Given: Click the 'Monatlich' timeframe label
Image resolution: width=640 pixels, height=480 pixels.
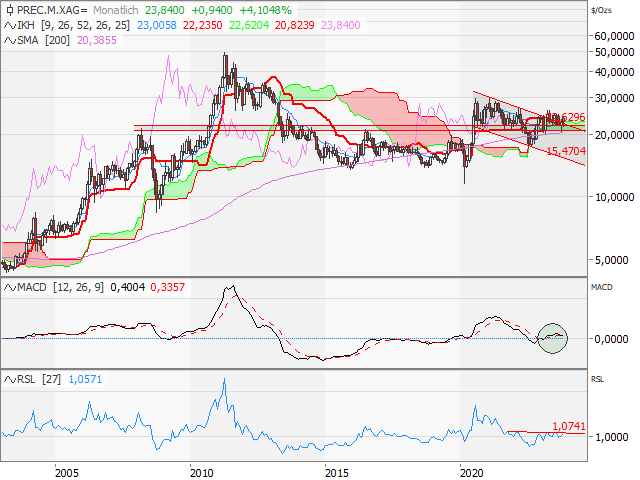Looking at the screenshot, I should [116, 10].
